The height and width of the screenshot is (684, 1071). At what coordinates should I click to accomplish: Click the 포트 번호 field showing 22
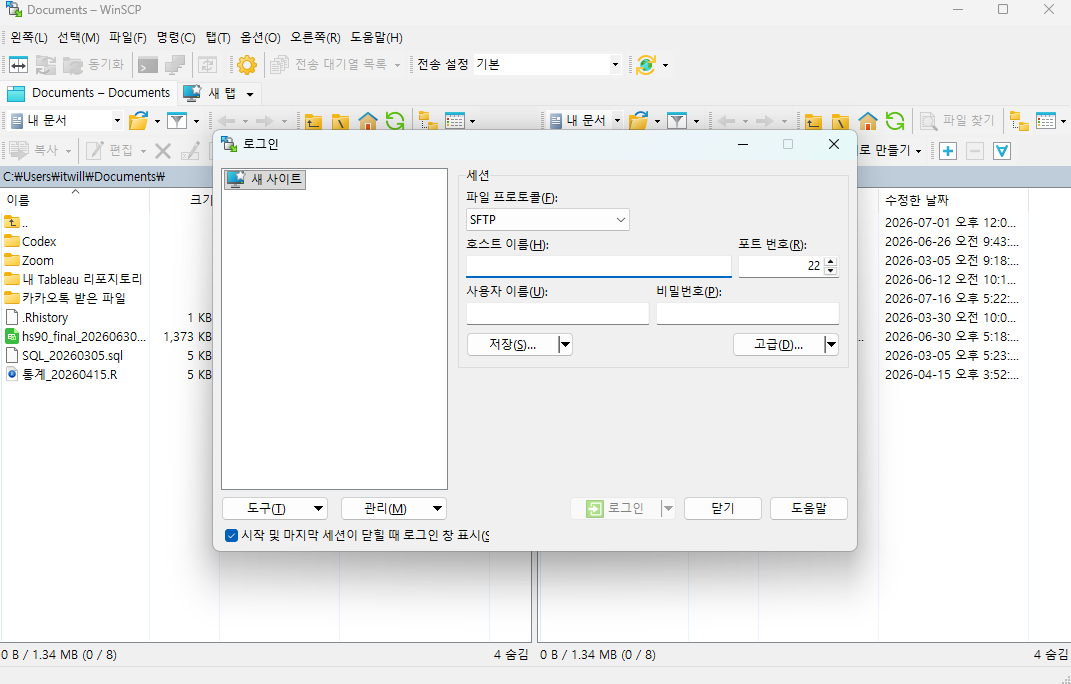coord(781,266)
